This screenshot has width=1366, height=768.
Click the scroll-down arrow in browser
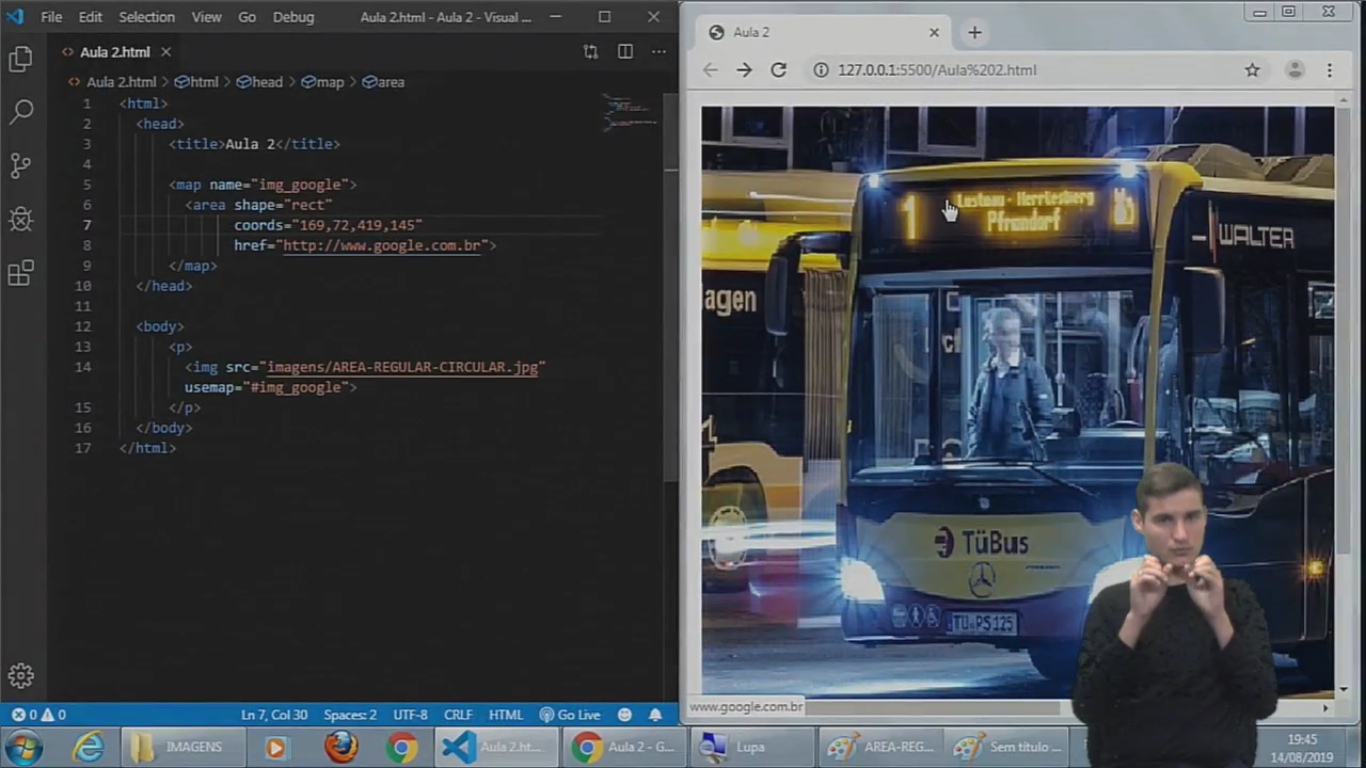click(x=1344, y=689)
